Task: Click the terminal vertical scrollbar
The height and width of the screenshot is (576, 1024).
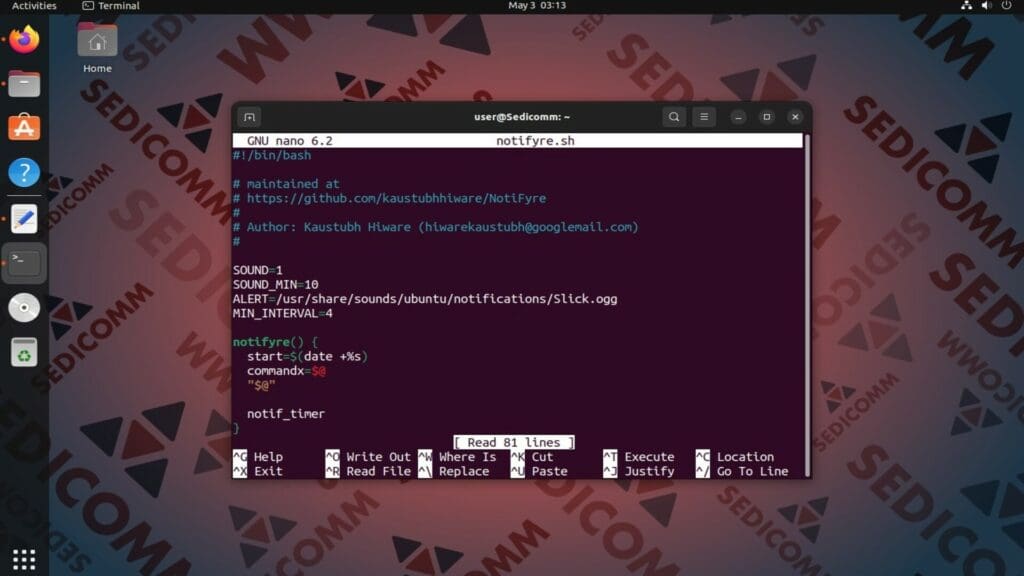Action: 807,306
